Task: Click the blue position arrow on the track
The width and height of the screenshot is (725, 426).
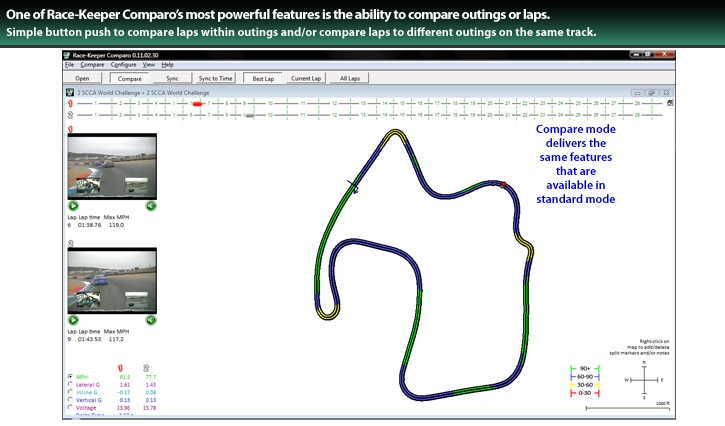Action: point(353,185)
